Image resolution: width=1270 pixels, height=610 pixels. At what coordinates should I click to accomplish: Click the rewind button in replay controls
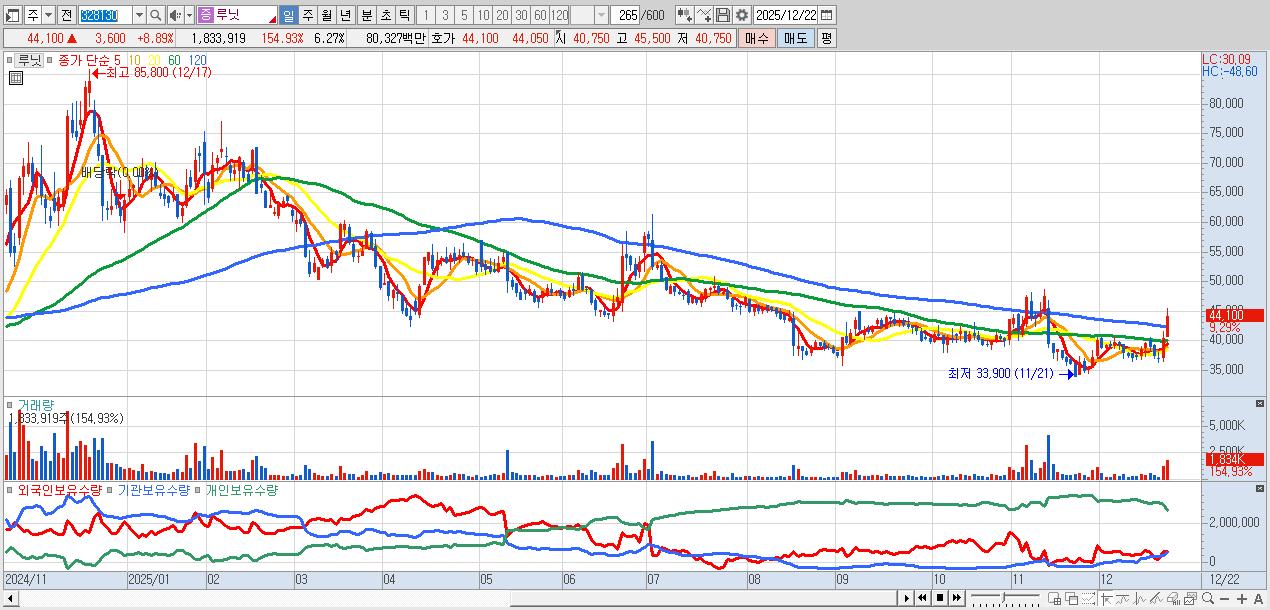(922, 598)
